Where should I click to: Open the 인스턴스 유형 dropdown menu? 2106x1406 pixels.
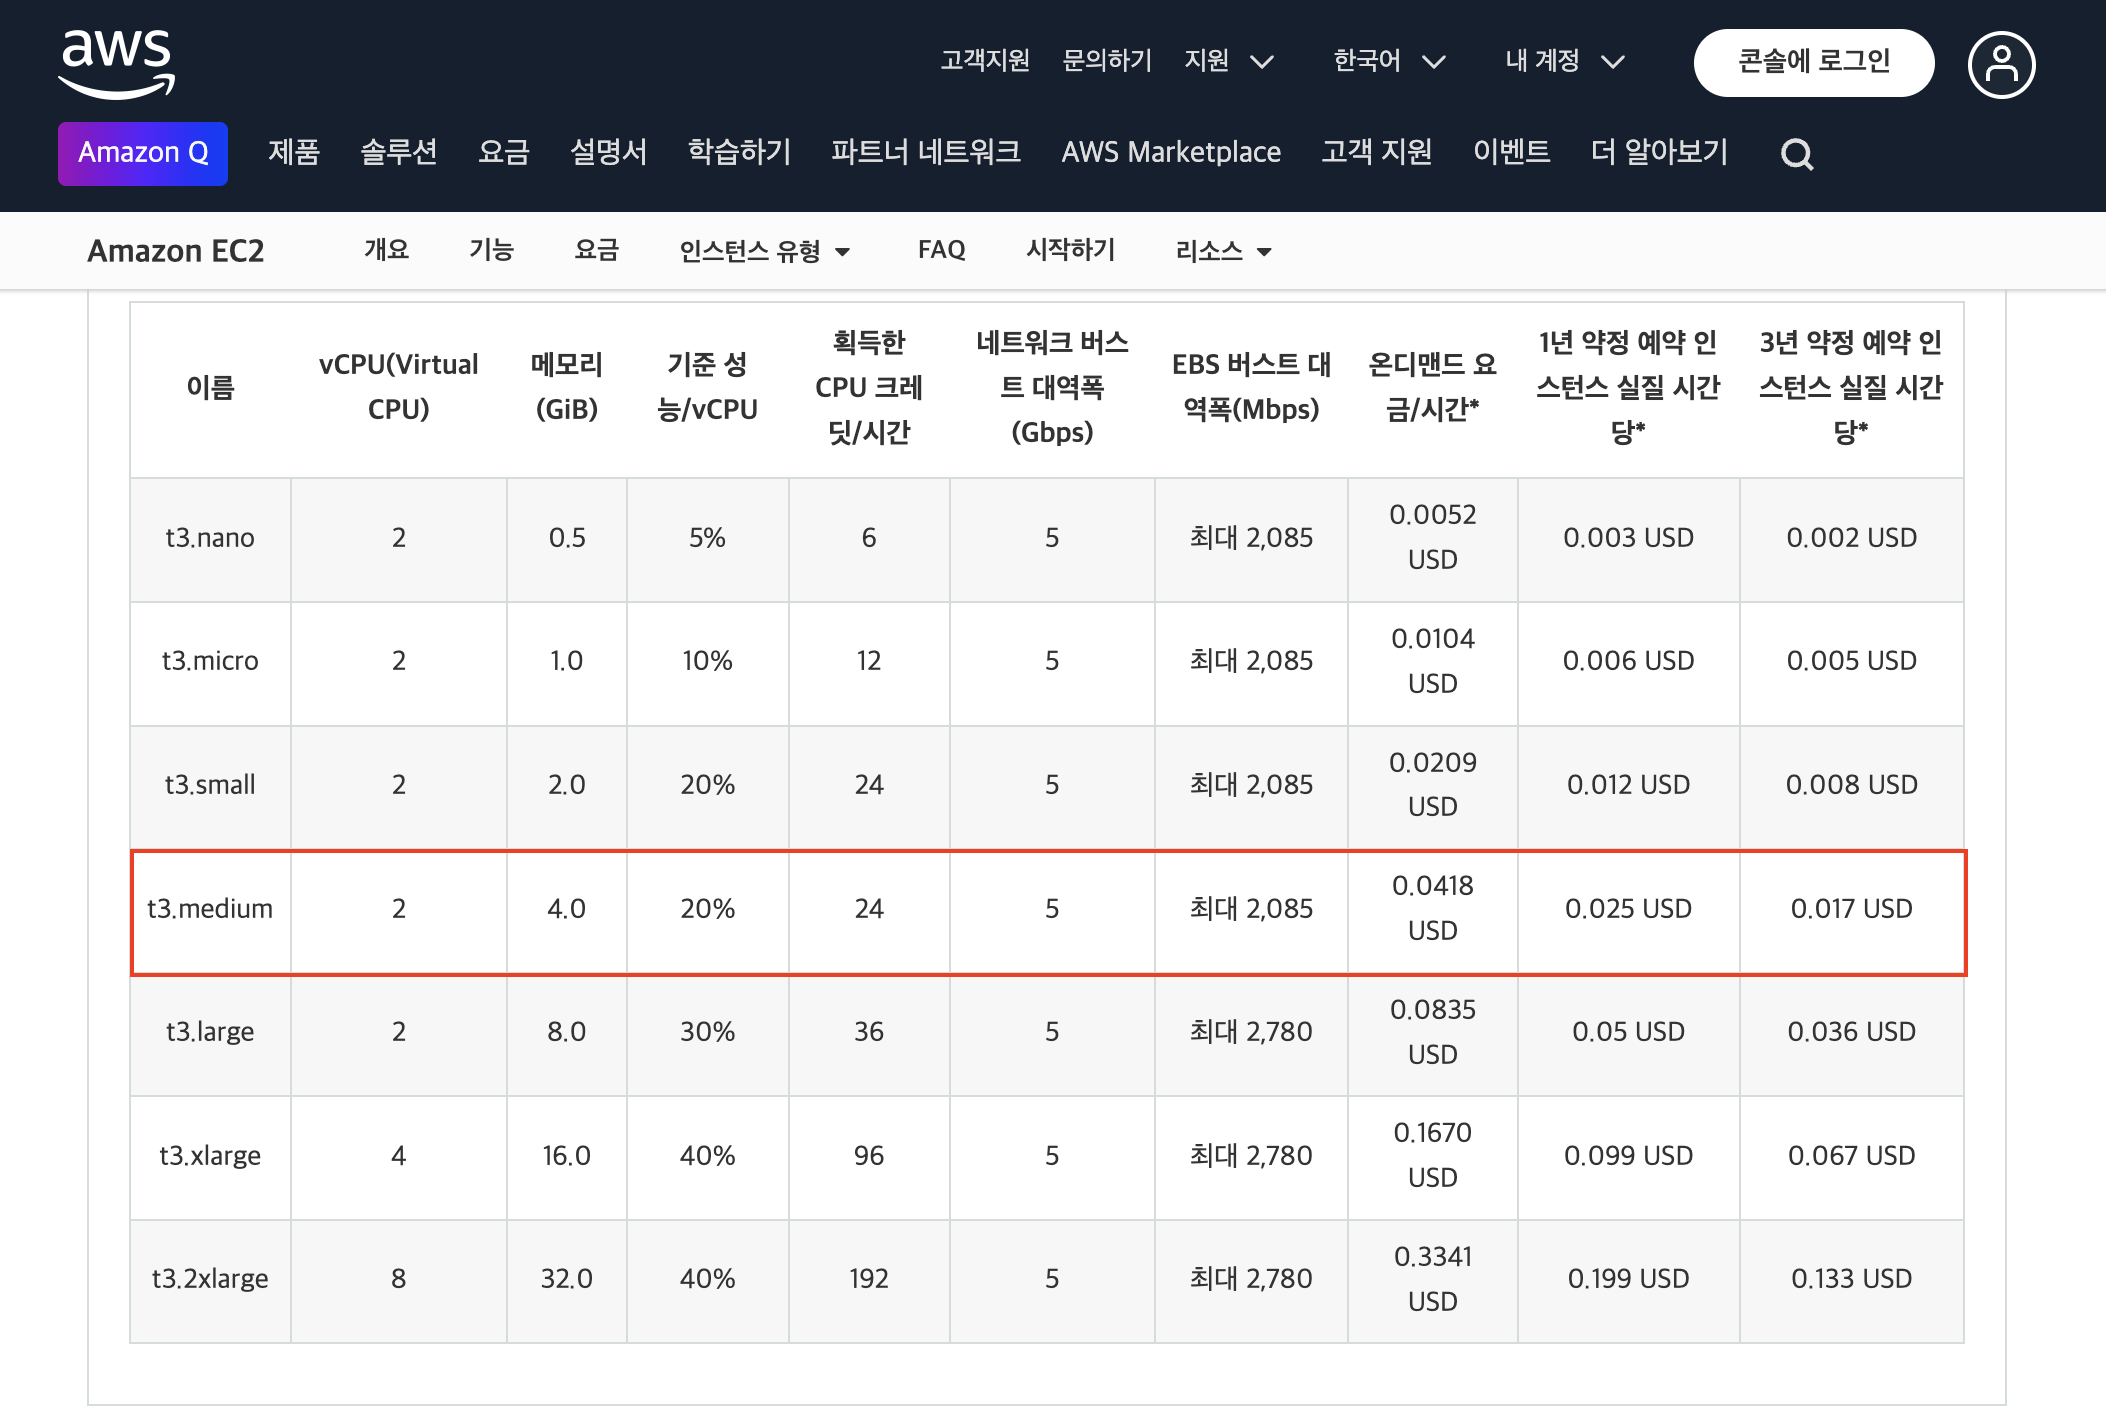[x=764, y=251]
